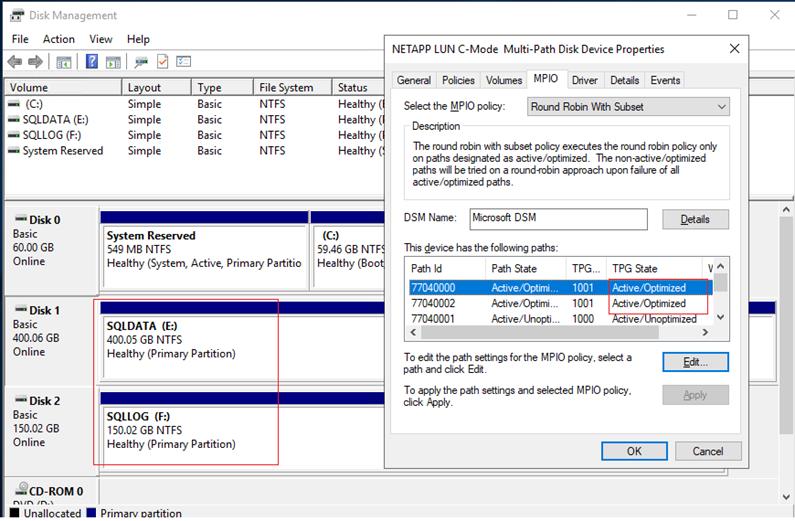
Task: Open the File menu
Action: pyautogui.click(x=20, y=39)
